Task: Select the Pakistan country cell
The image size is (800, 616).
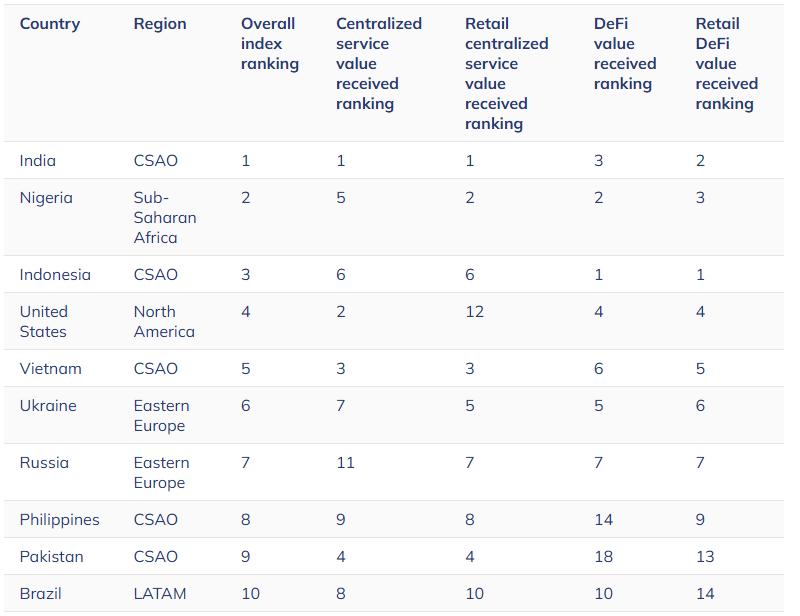Action: pos(51,557)
